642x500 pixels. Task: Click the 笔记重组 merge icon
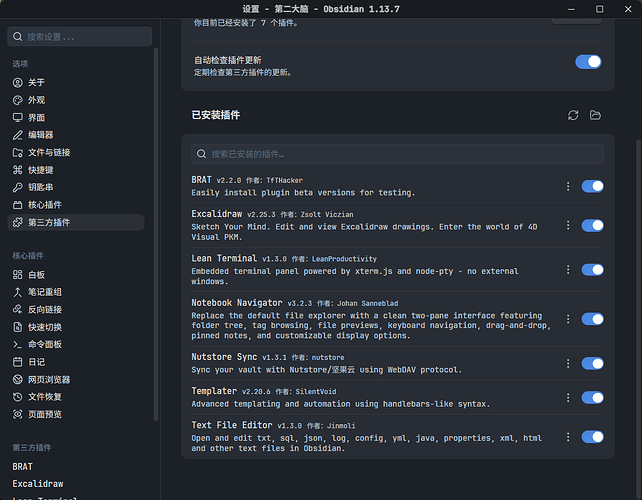(x=18, y=292)
